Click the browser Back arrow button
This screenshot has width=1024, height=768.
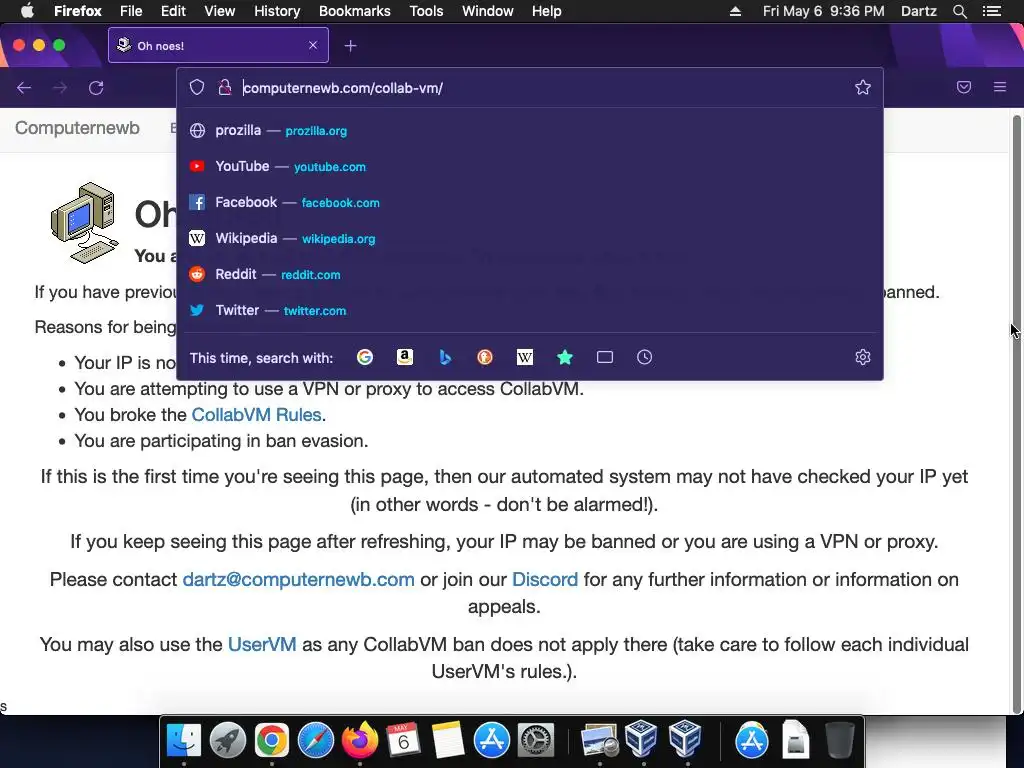click(24, 88)
